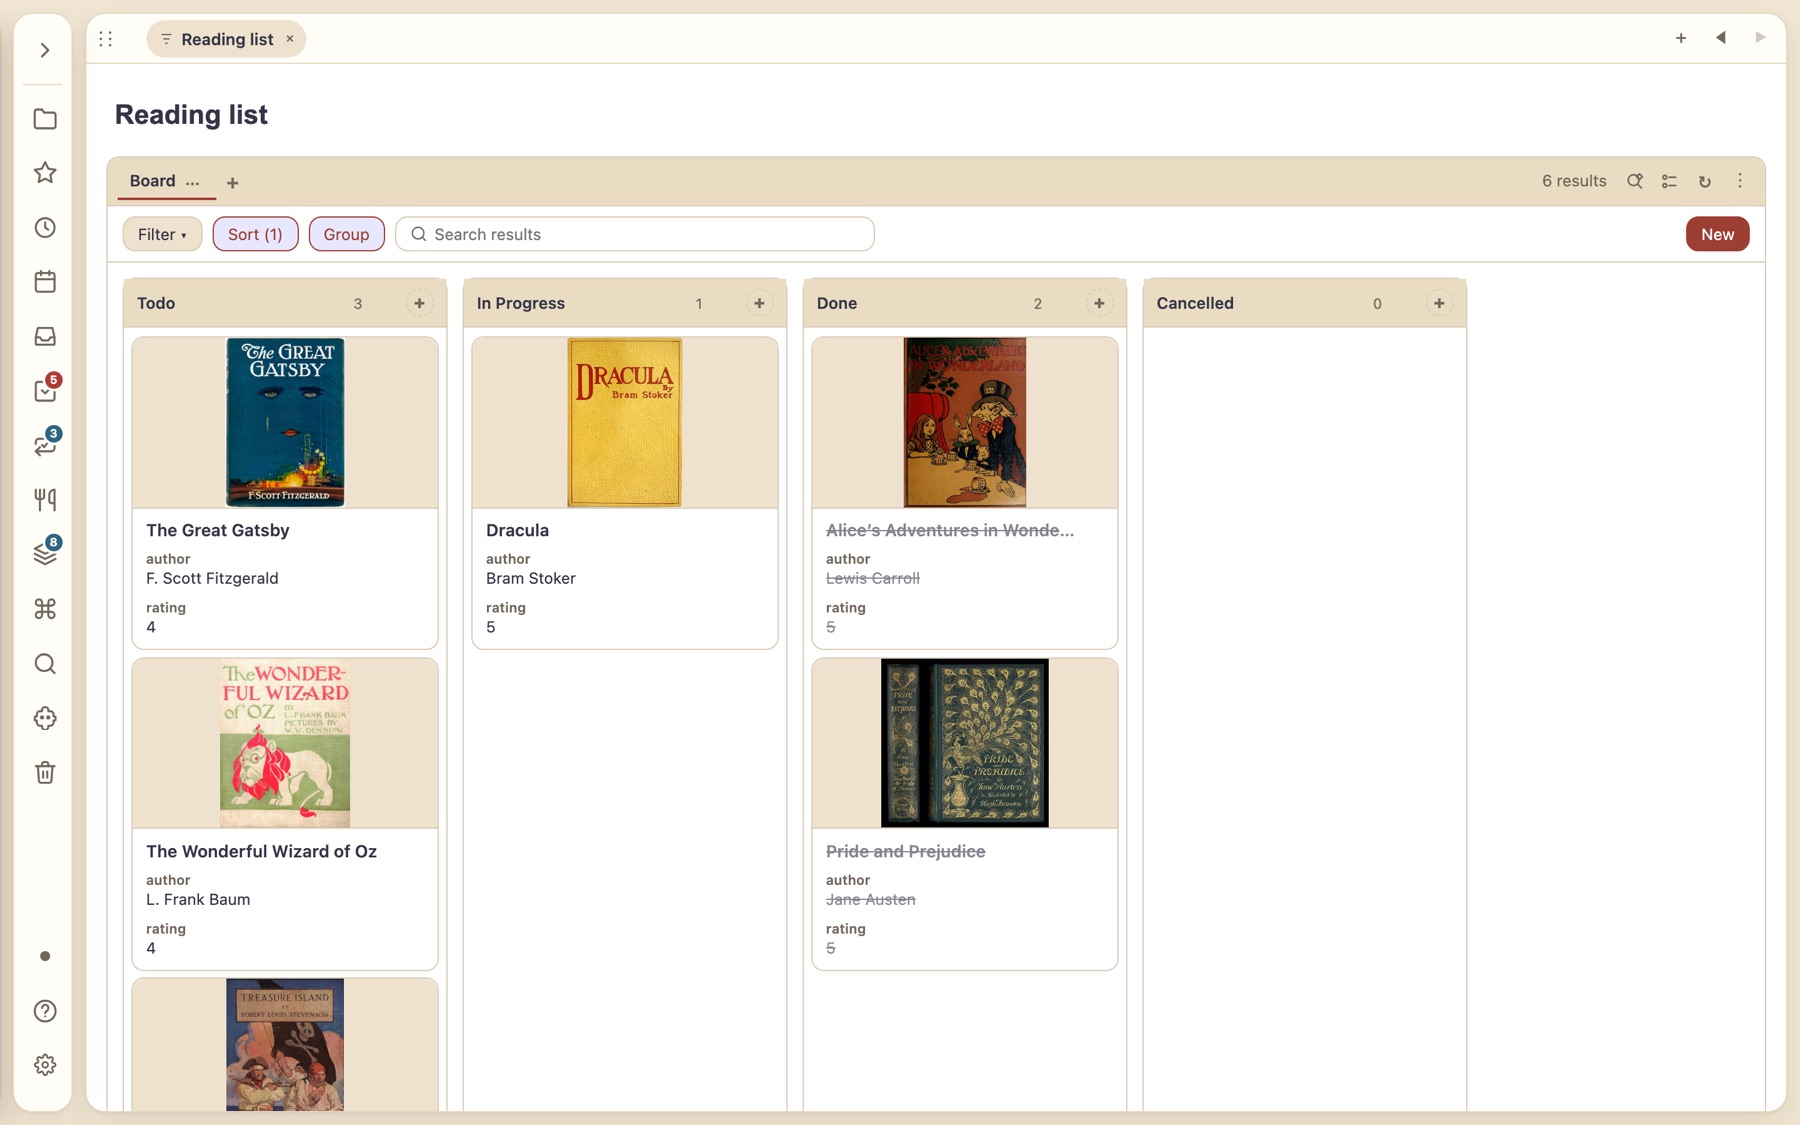Open sync icon with badge 3
Screen dimensions: 1800x1125
pos(45,445)
